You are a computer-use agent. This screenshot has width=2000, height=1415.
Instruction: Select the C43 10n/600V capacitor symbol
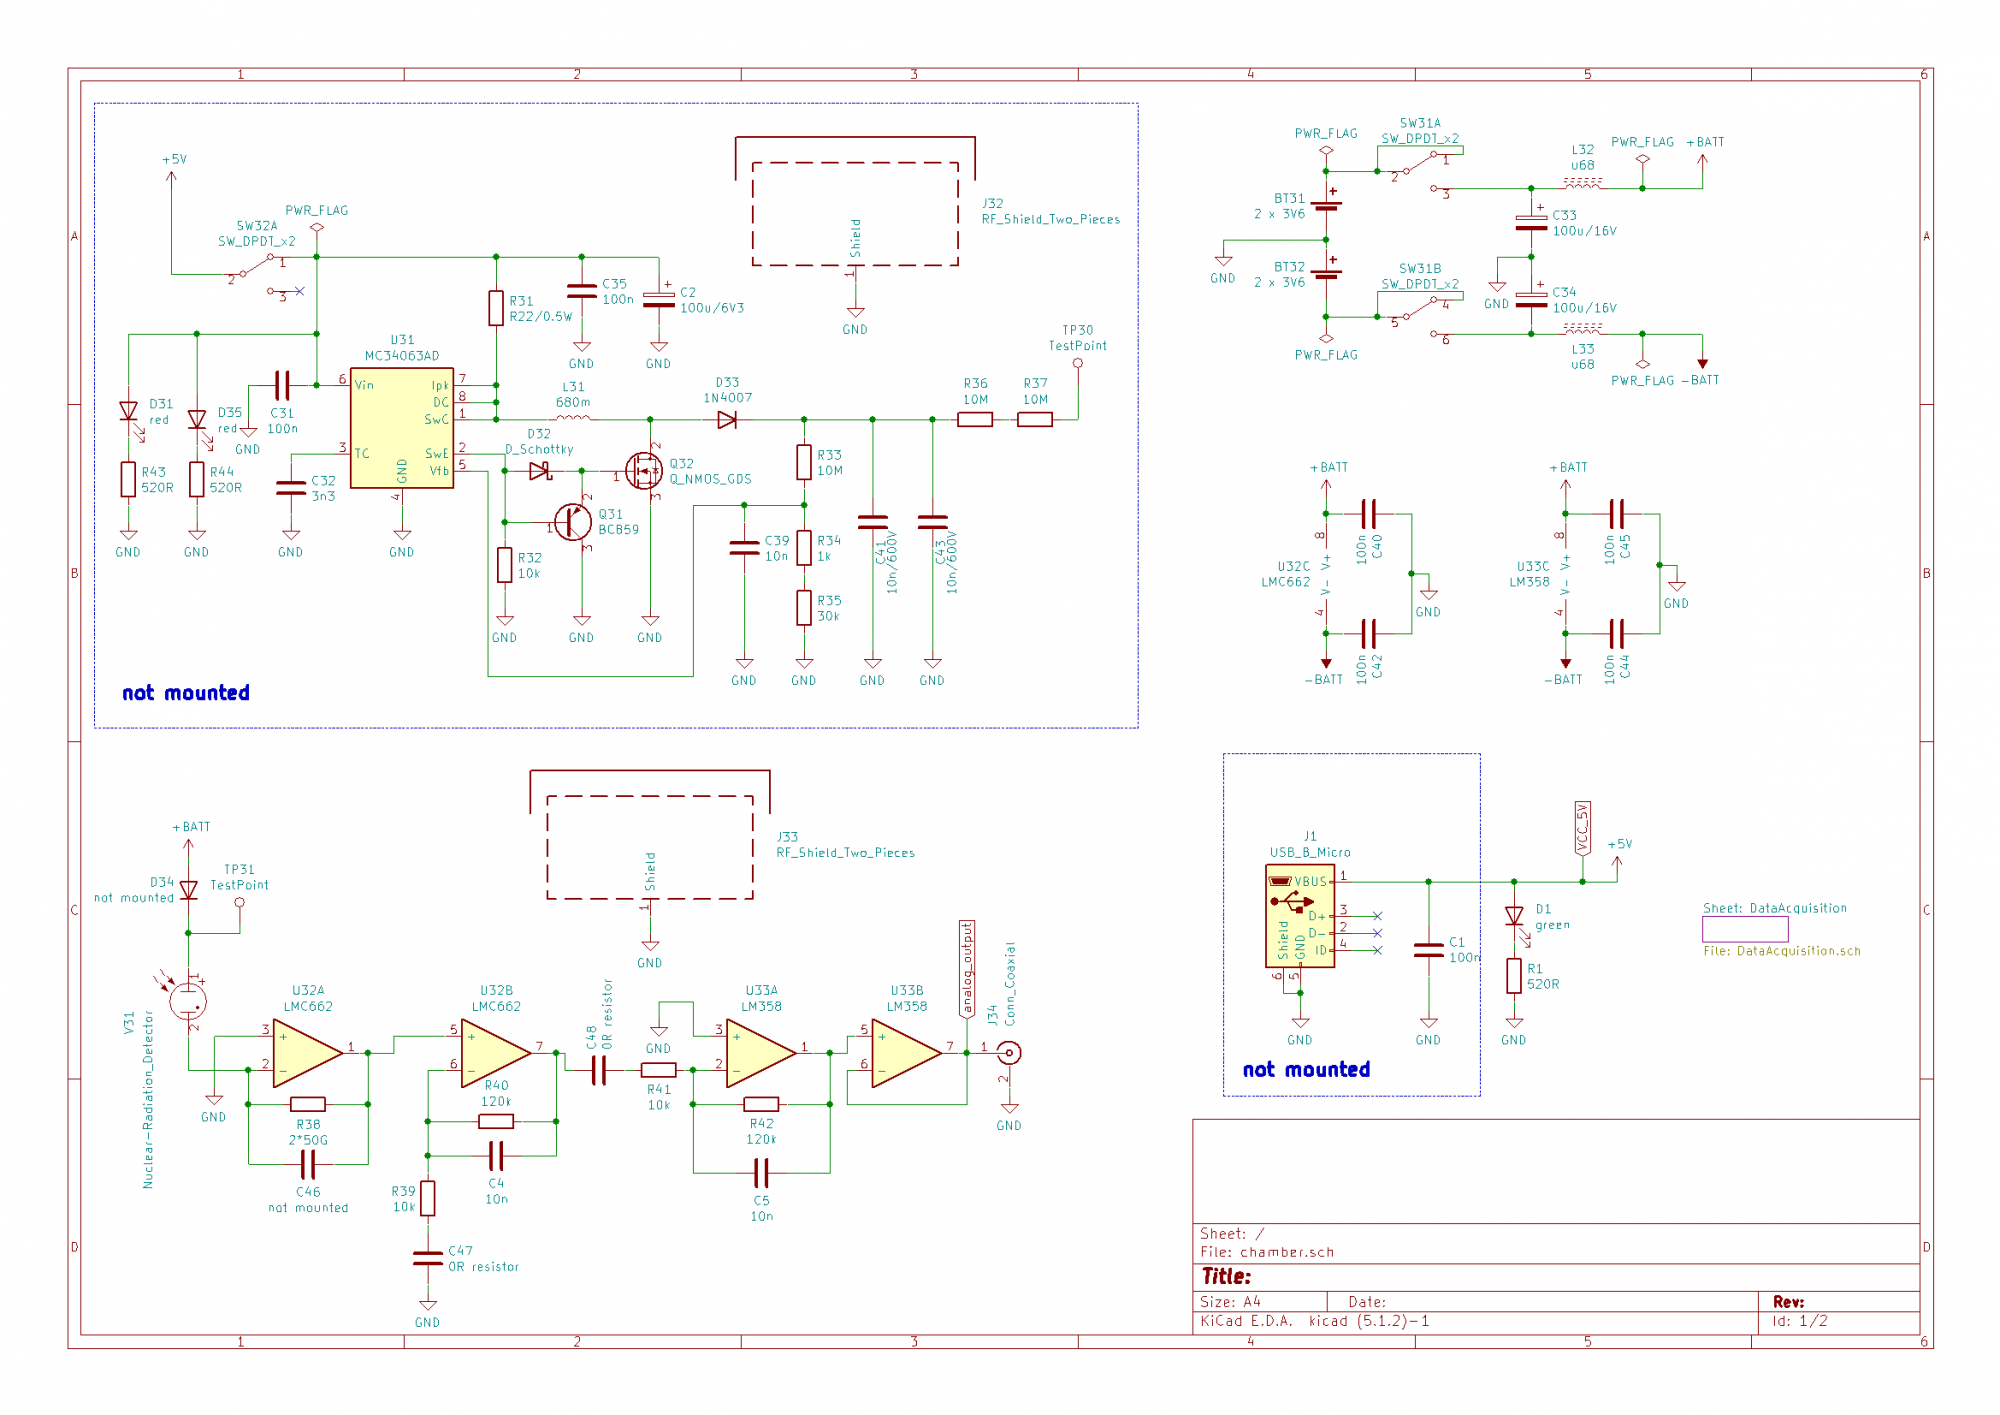(932, 522)
